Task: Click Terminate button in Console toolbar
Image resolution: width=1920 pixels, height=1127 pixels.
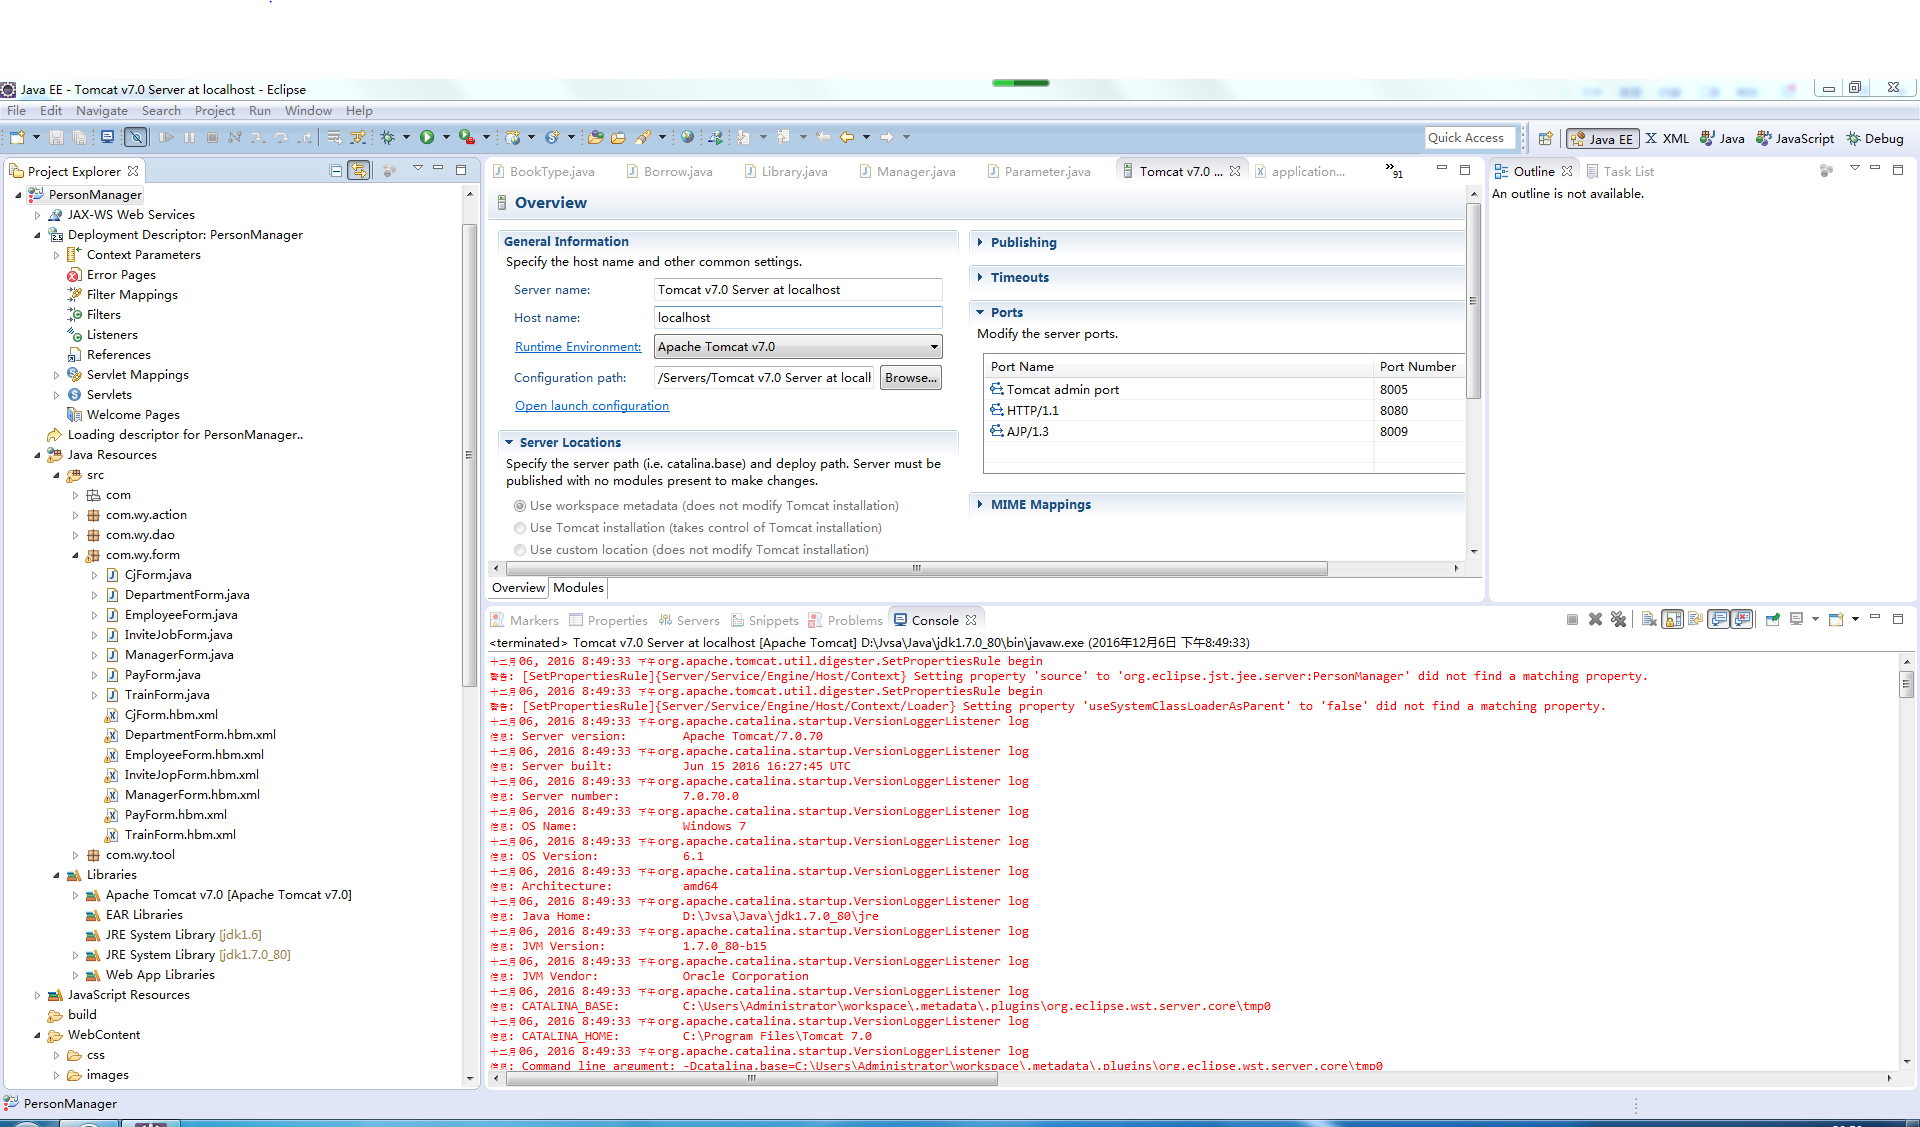Action: tap(1572, 620)
